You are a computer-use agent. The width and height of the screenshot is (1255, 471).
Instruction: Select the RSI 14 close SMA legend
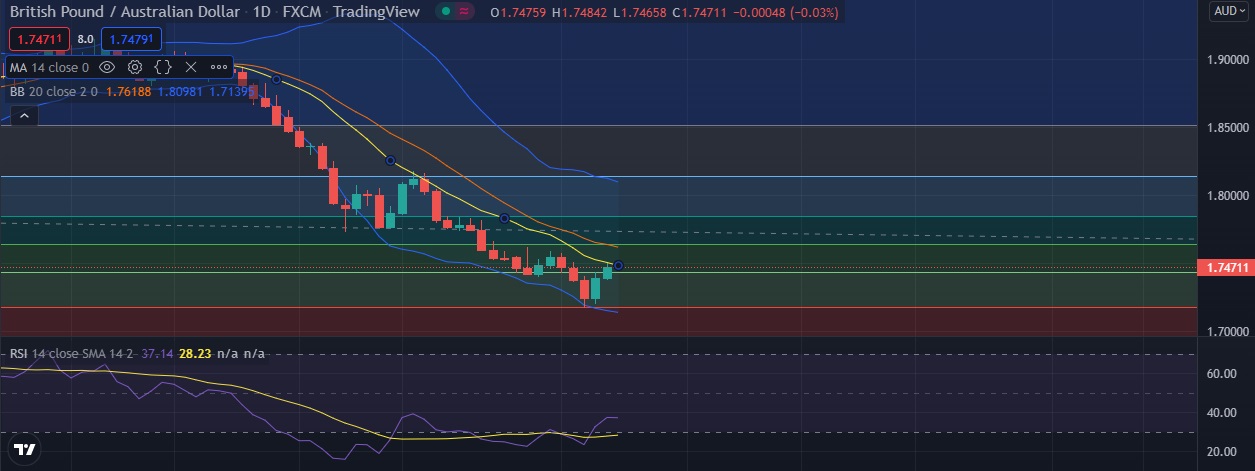point(73,354)
